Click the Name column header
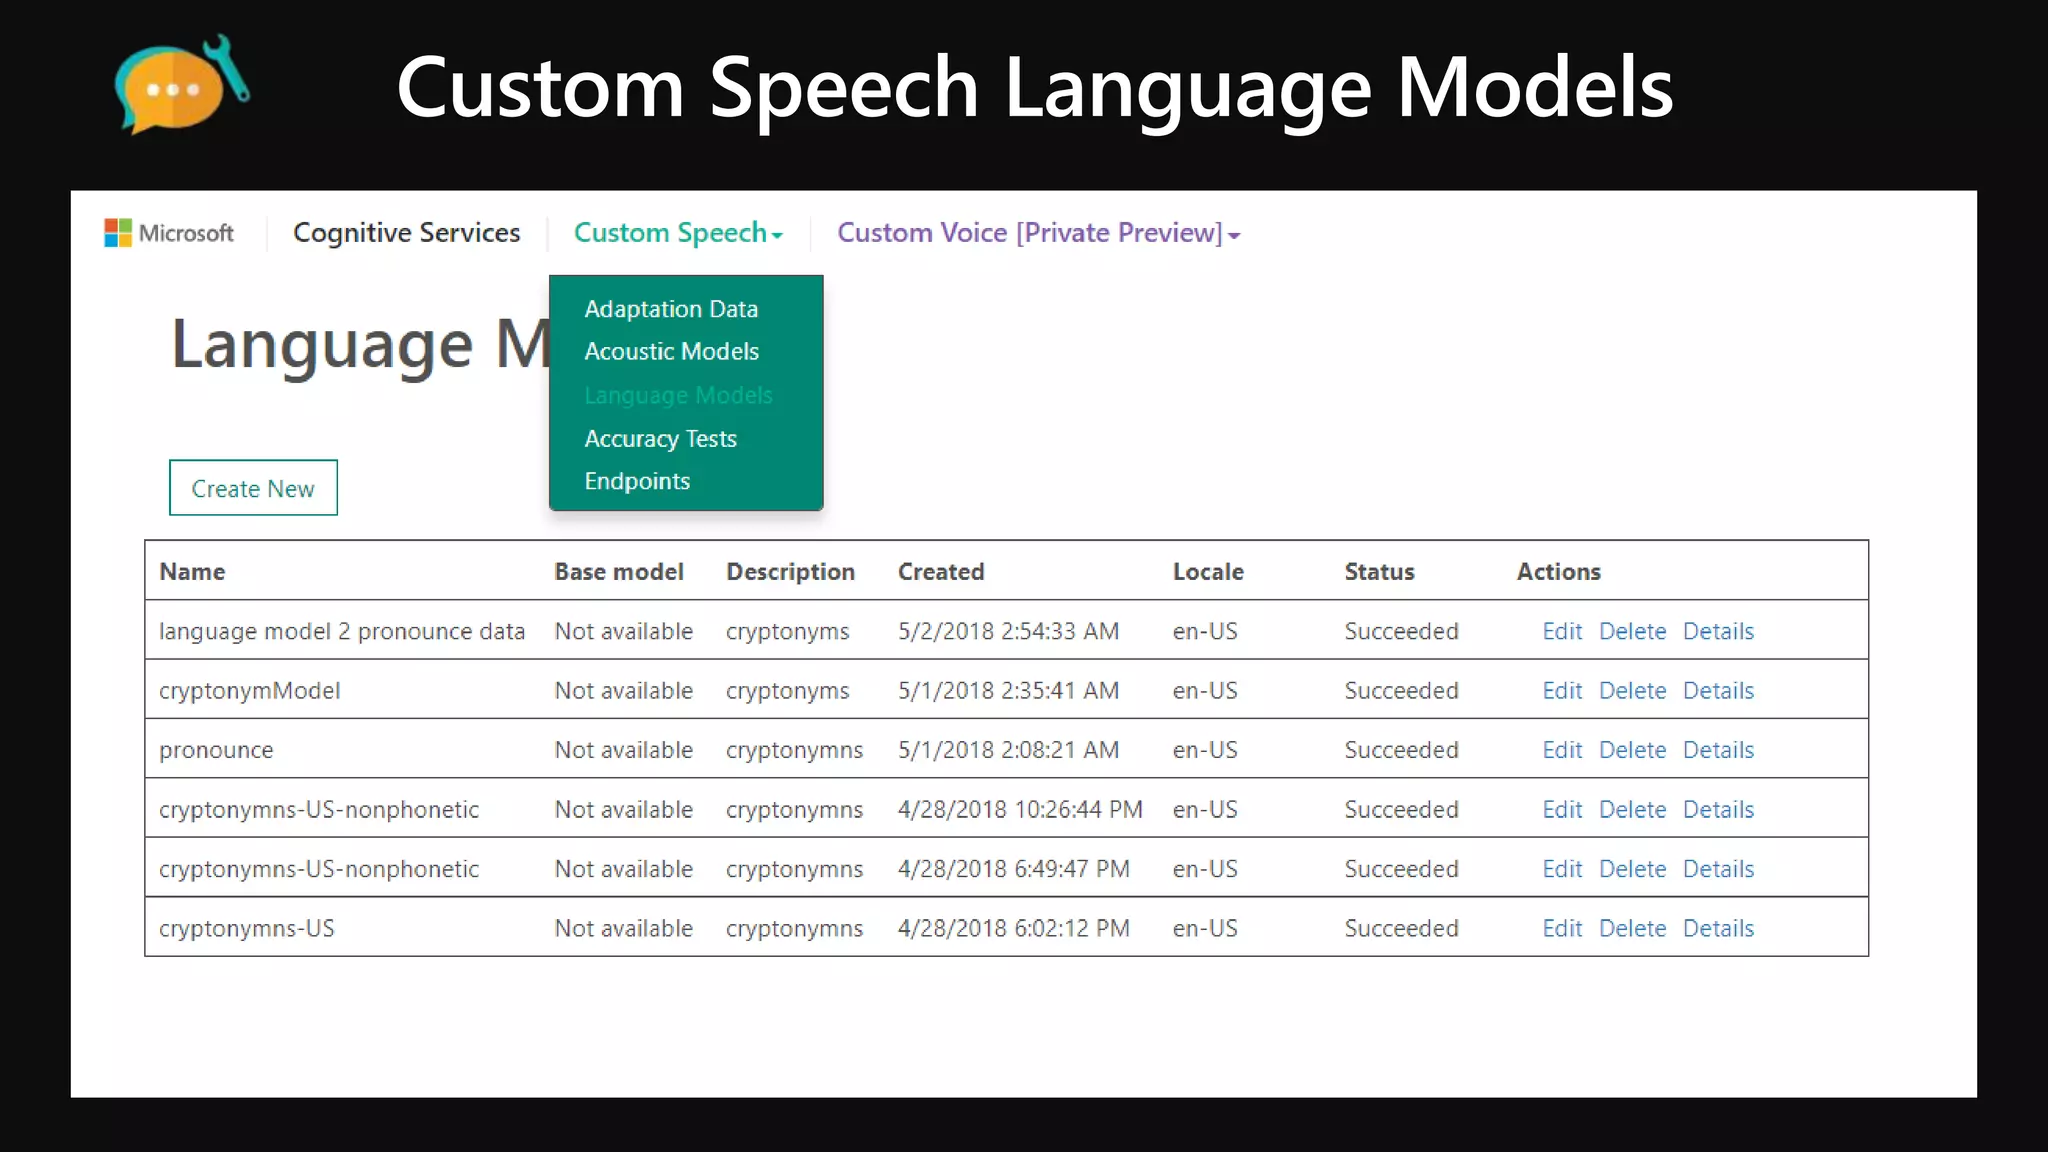 [x=192, y=572]
